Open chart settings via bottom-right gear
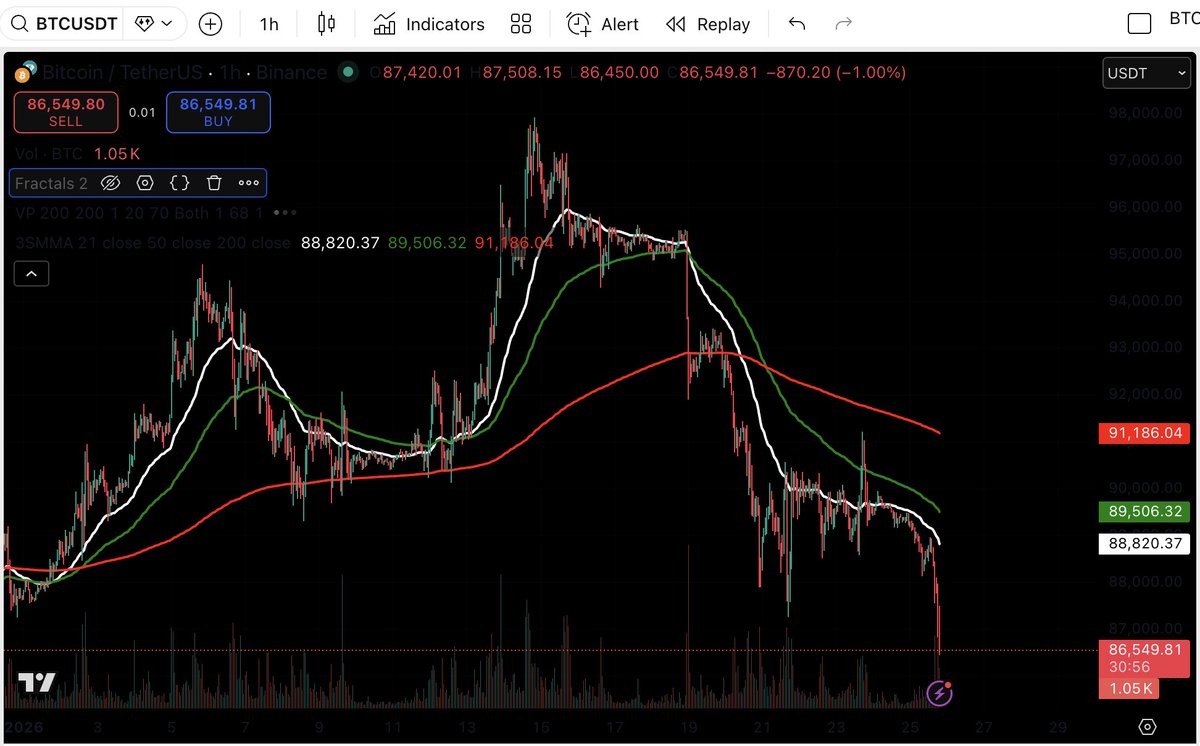 coord(1147,726)
